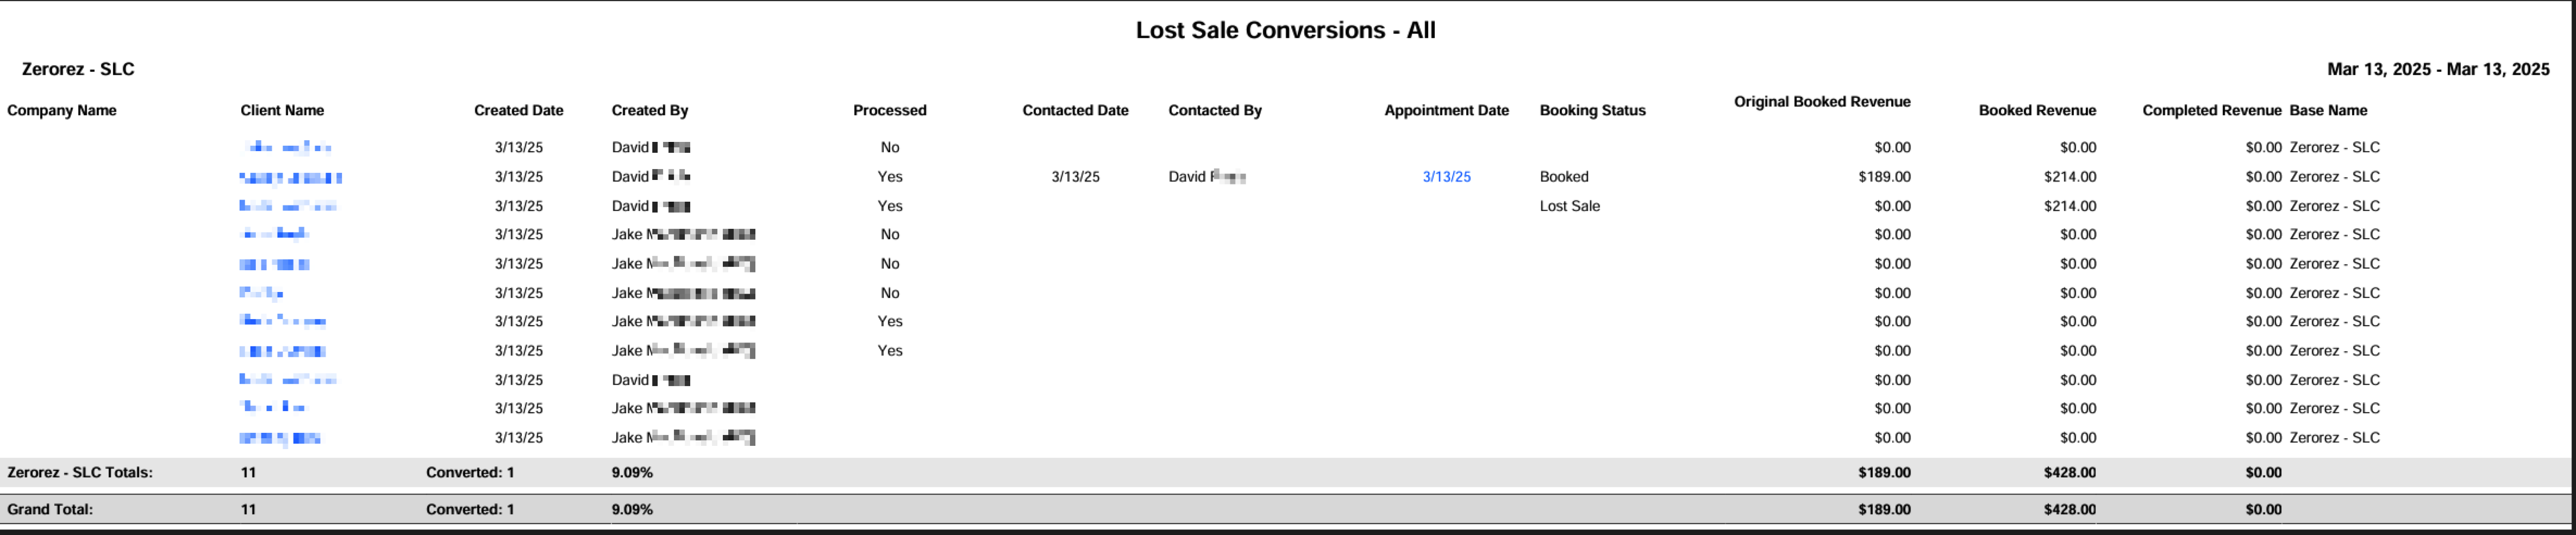The width and height of the screenshot is (2576, 535).
Task: Click the Booking Status column header
Action: click(x=1592, y=110)
